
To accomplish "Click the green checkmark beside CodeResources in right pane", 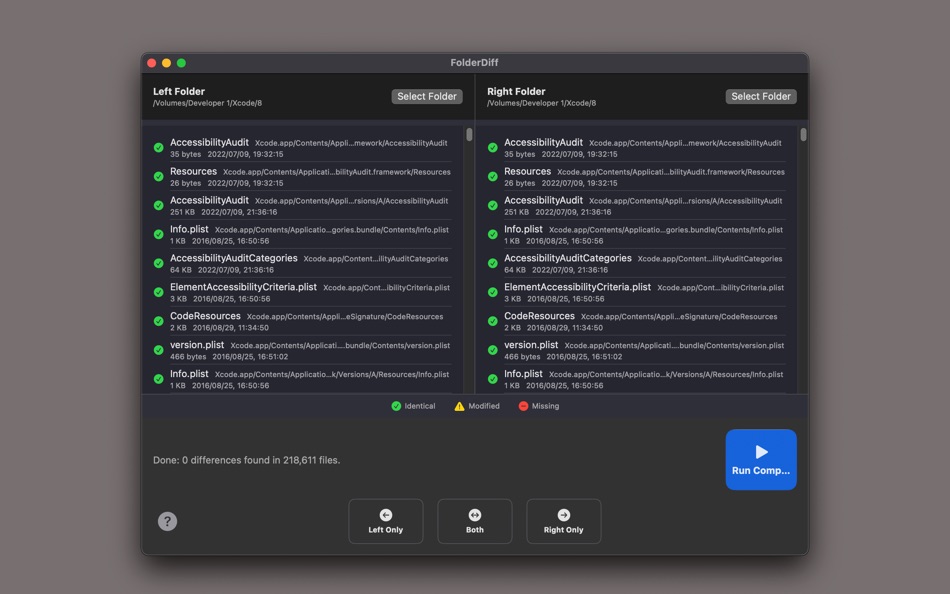I will (x=492, y=320).
